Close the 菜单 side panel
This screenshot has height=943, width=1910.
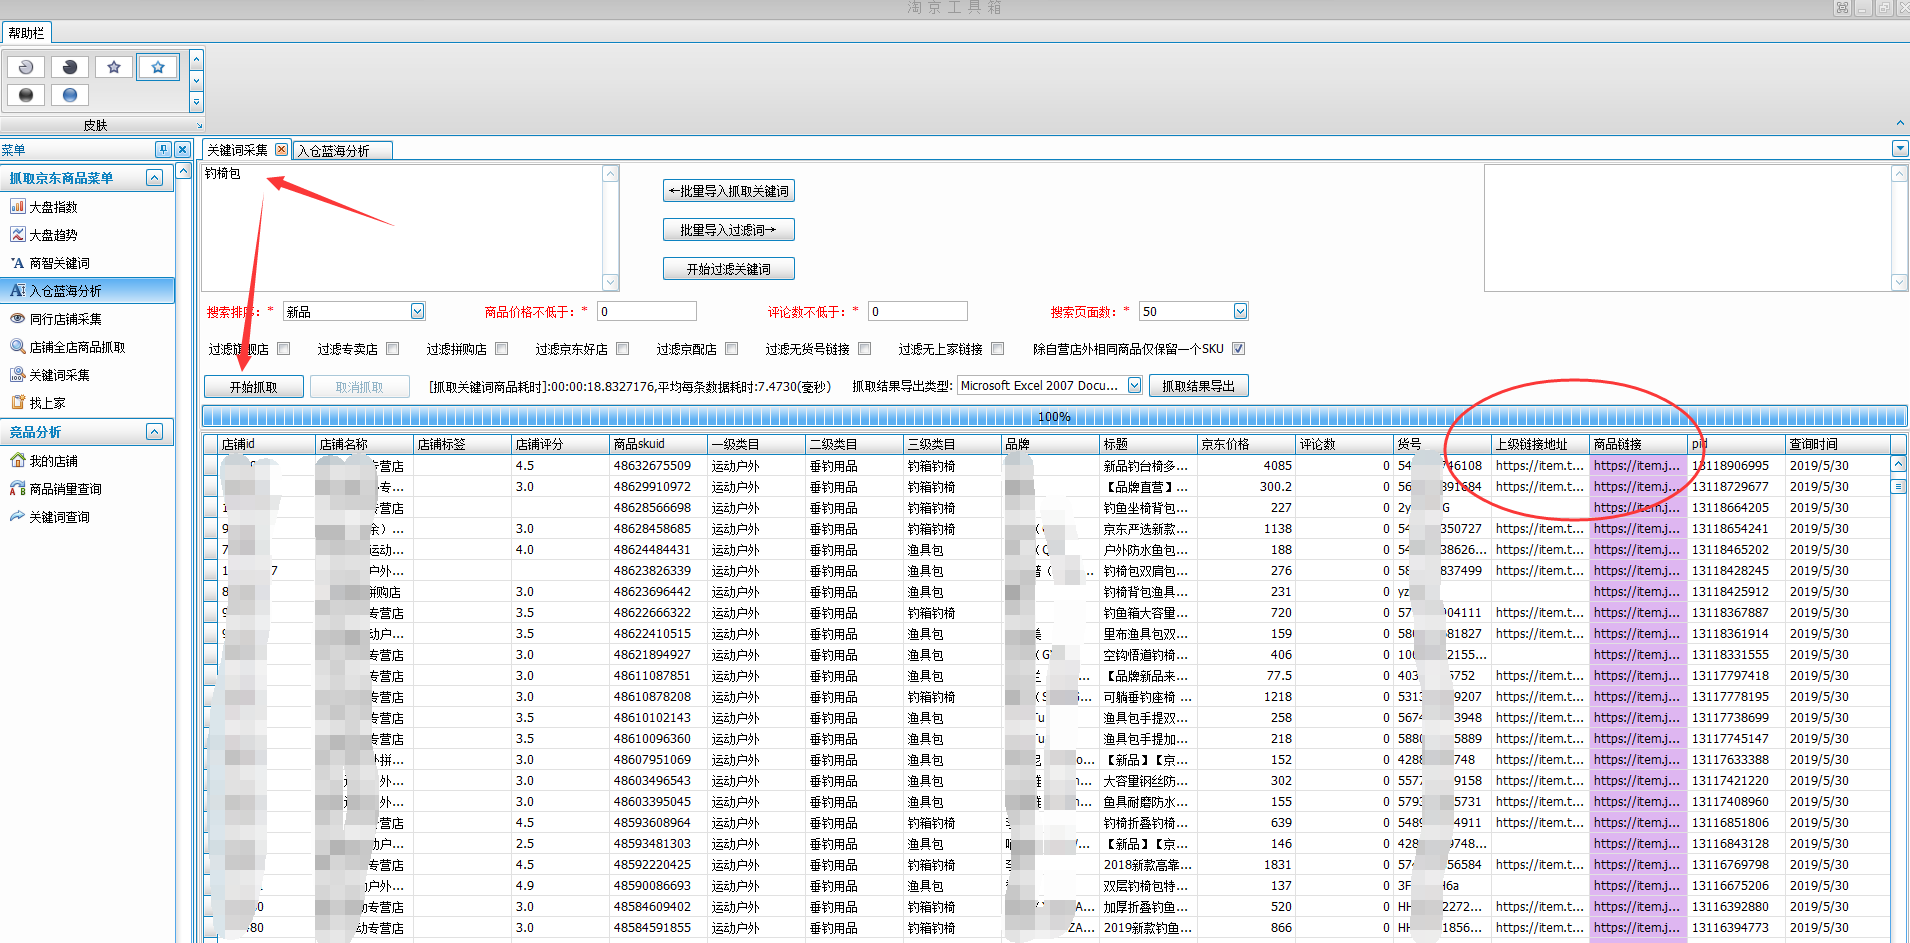182,149
